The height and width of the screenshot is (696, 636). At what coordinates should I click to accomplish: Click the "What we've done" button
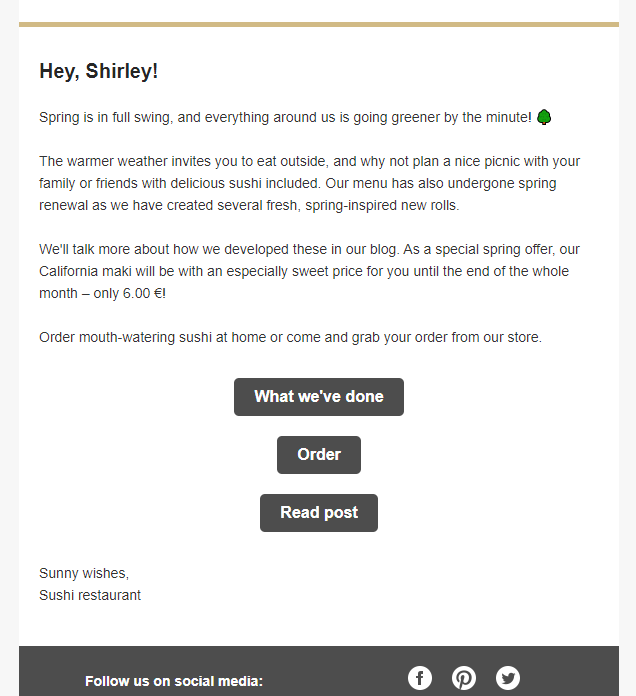click(319, 397)
